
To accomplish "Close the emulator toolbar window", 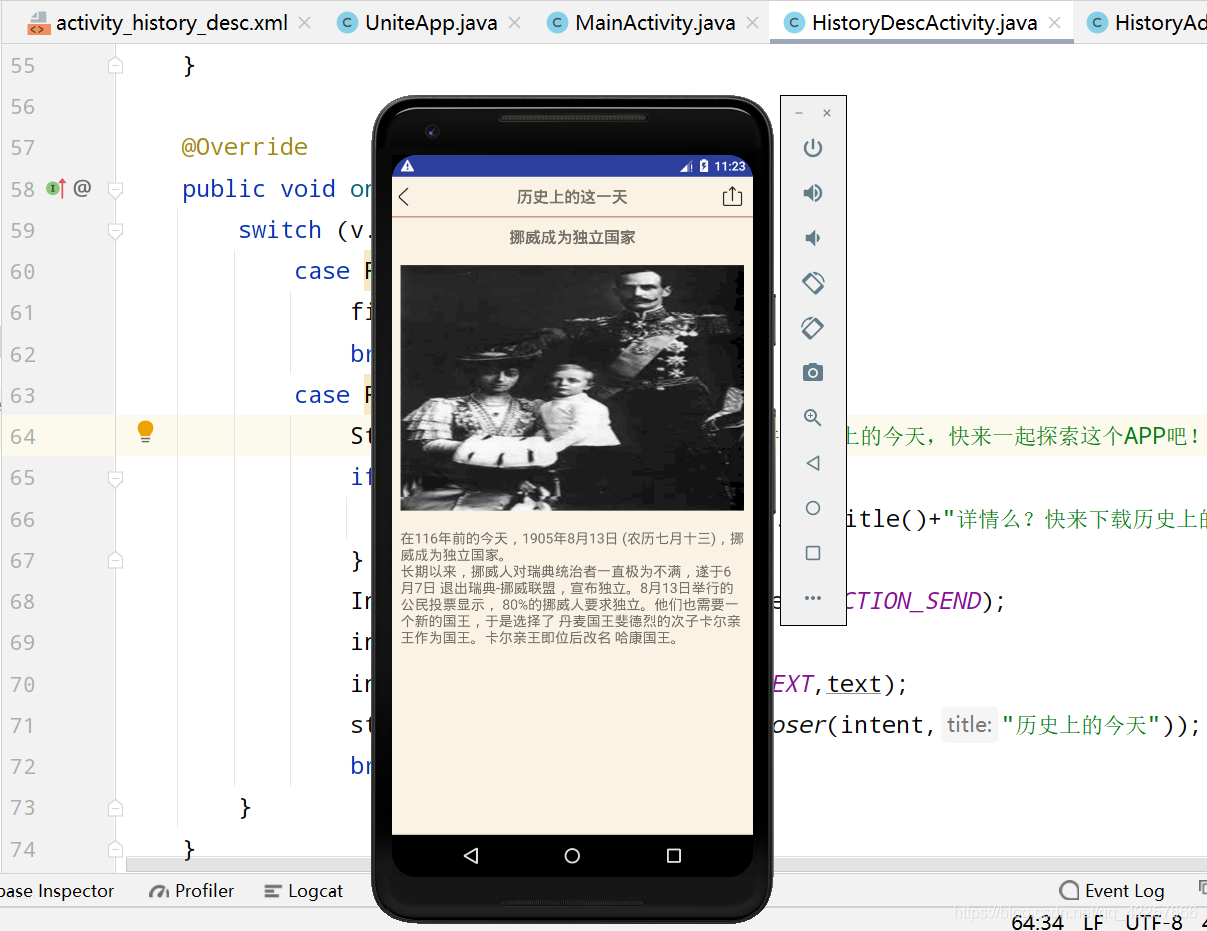I will pos(827,113).
